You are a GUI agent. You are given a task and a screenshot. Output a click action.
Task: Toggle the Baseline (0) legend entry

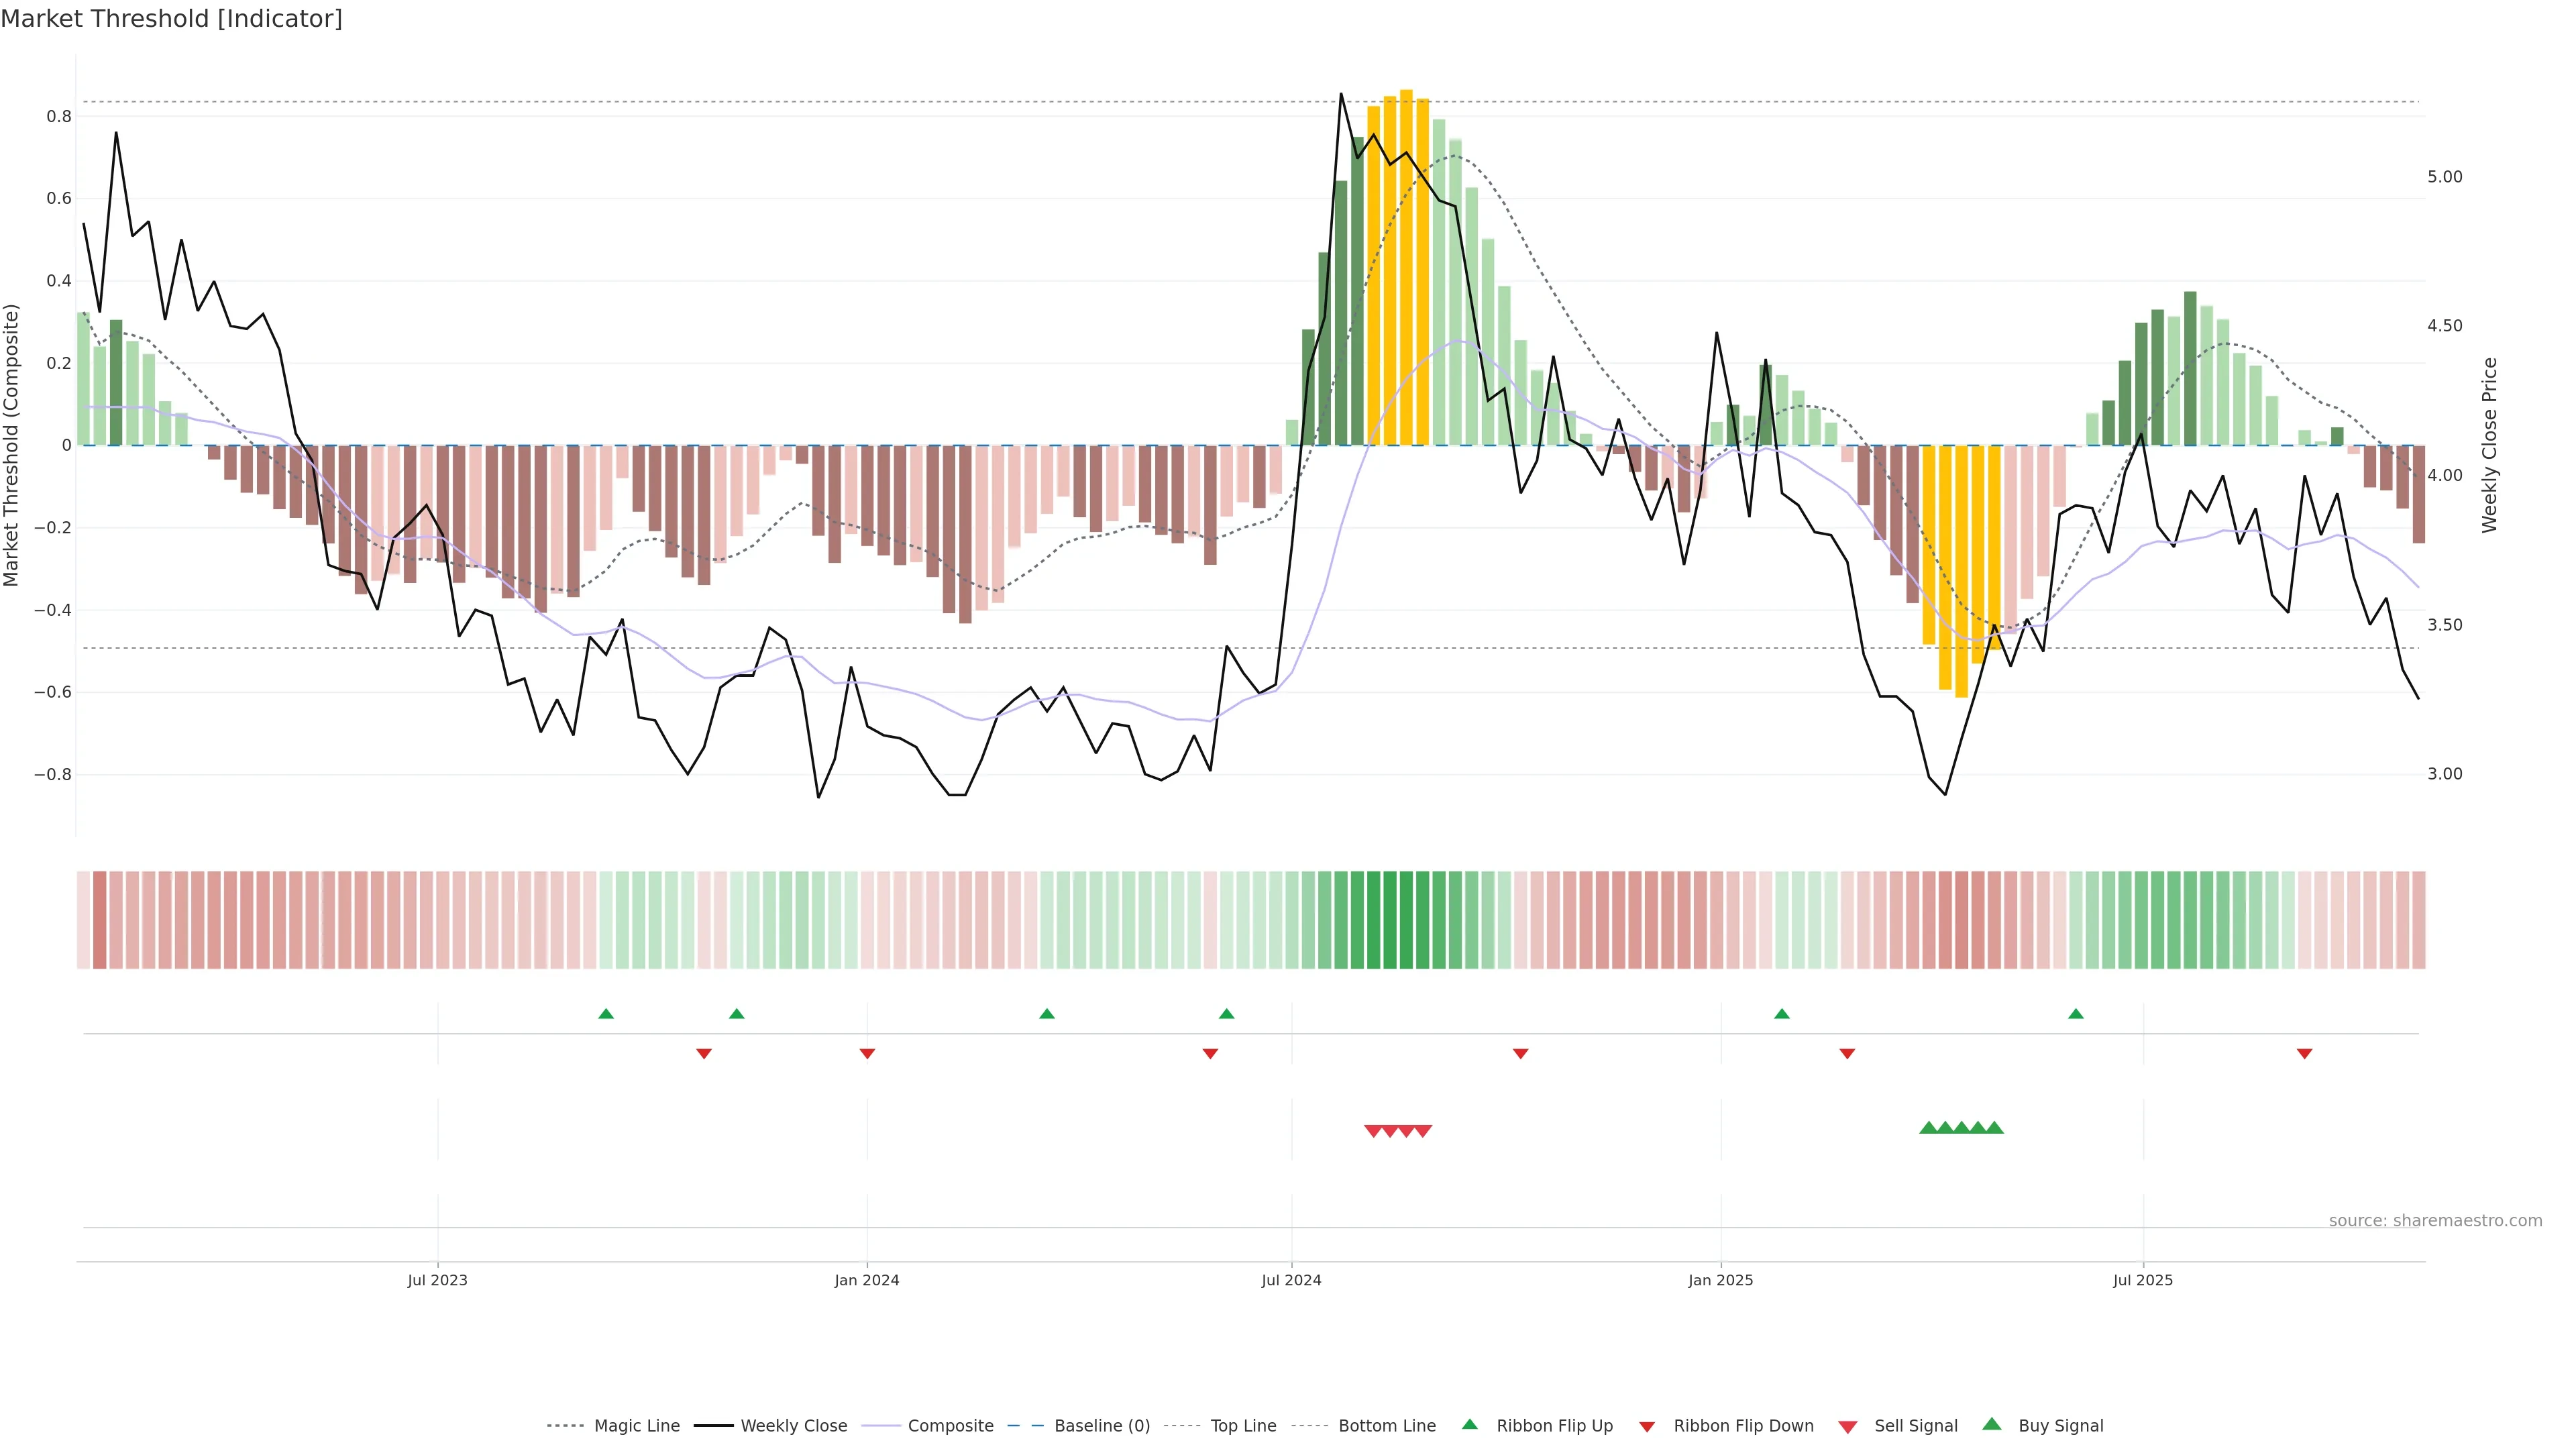point(1102,1426)
